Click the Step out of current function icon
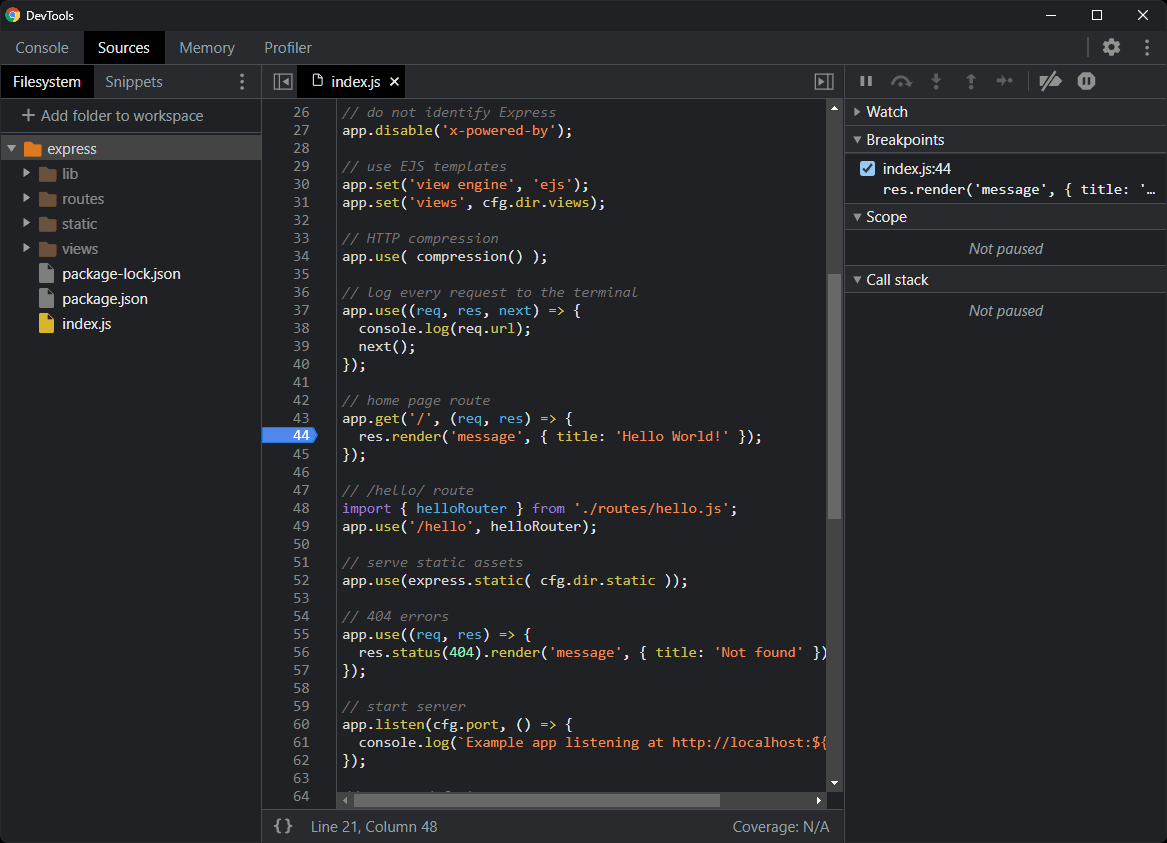Viewport: 1167px width, 843px height. click(971, 81)
